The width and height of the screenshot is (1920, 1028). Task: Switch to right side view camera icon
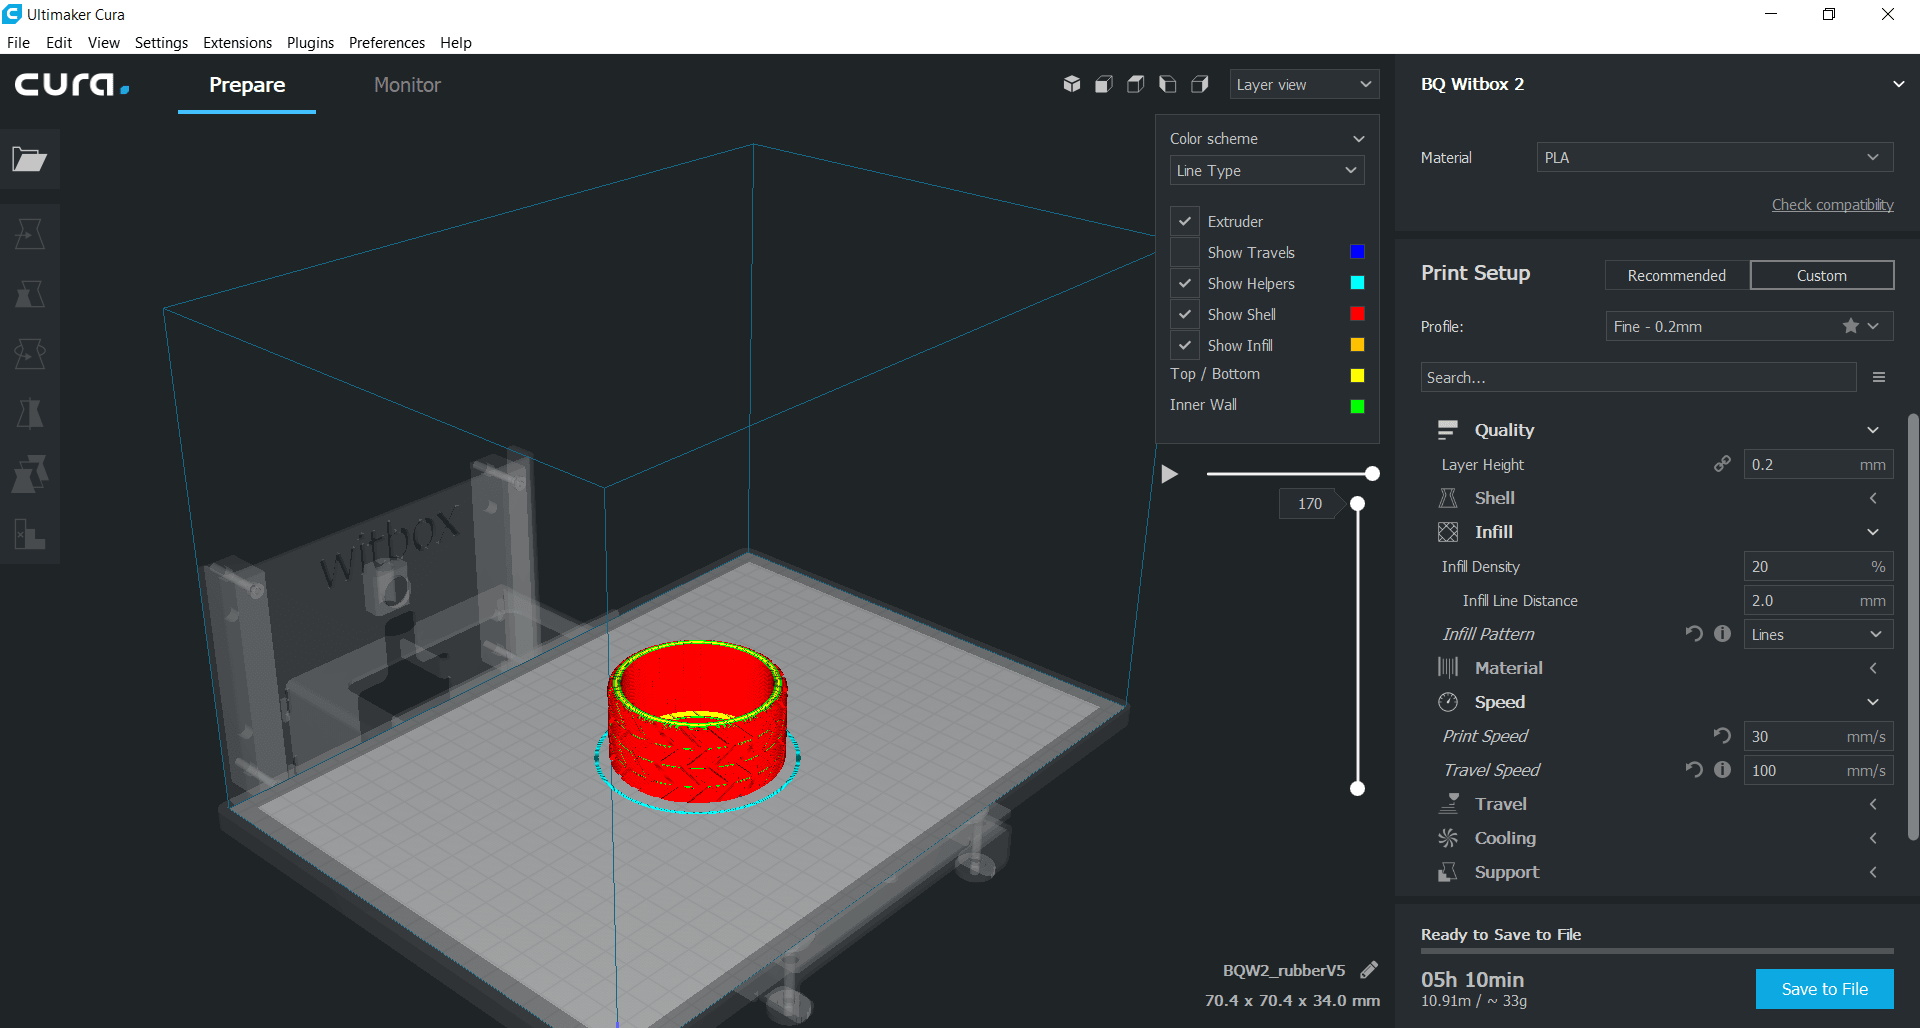coord(1200,84)
